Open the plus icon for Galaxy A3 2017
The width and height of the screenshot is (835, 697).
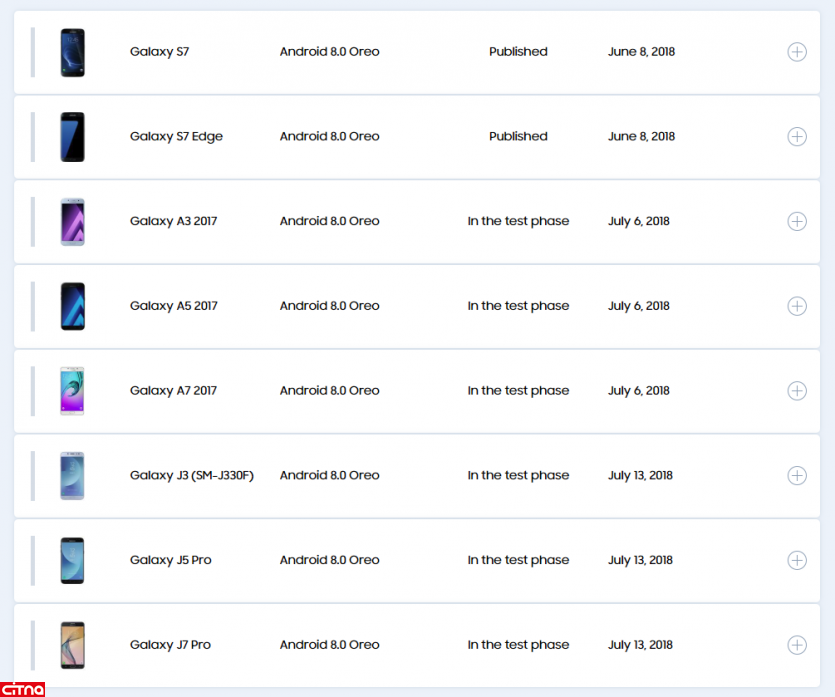797,222
